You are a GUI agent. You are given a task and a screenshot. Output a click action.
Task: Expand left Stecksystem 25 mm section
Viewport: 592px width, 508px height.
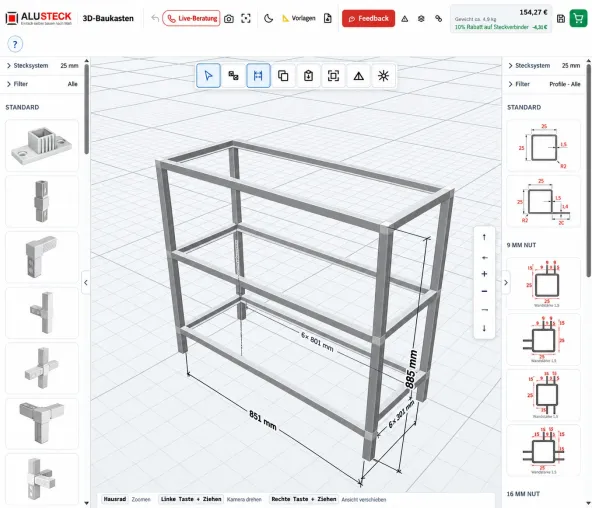coord(42,66)
